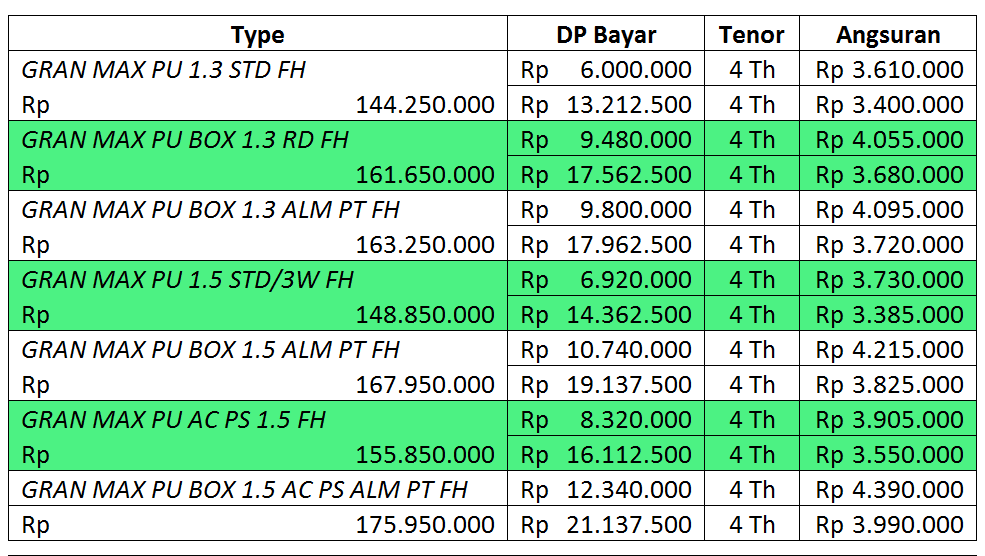Click the DP Bayar amount 21.137.500
This screenshot has height=556, width=985.
629,525
